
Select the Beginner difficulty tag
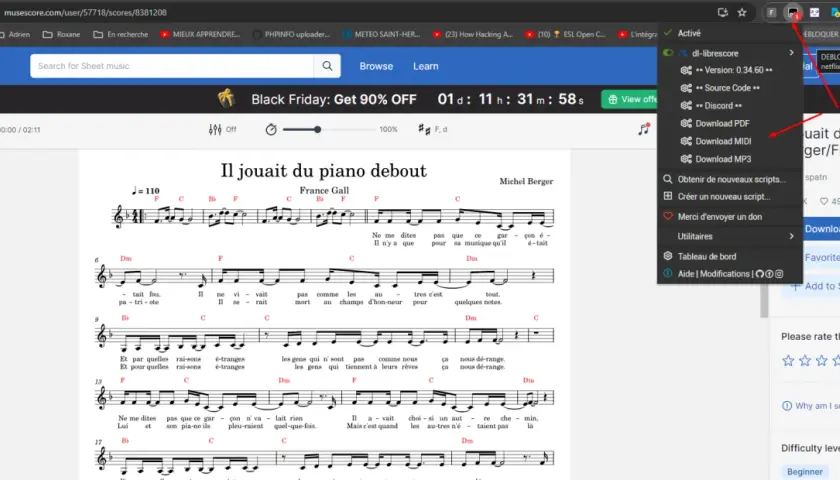tap(805, 471)
